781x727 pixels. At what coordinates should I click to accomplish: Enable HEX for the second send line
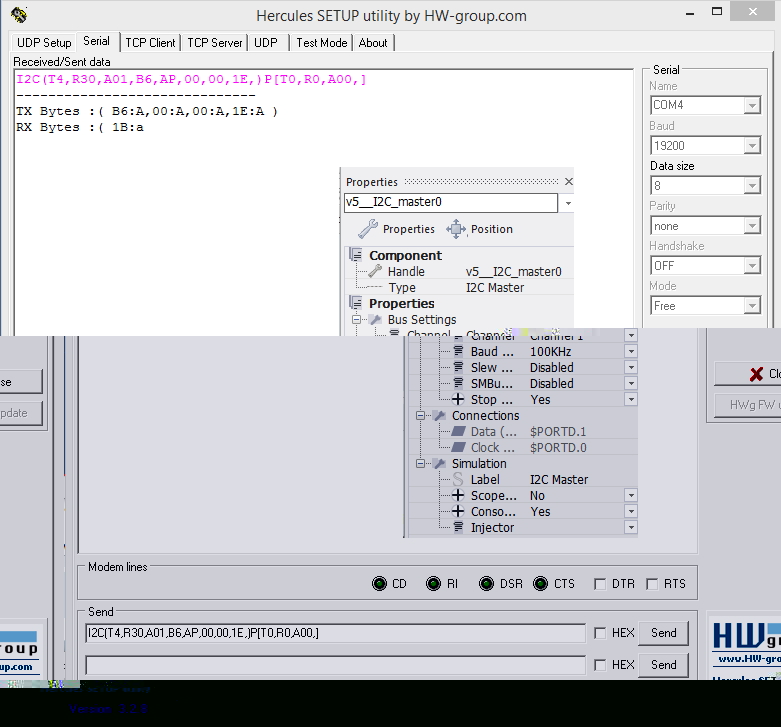600,665
